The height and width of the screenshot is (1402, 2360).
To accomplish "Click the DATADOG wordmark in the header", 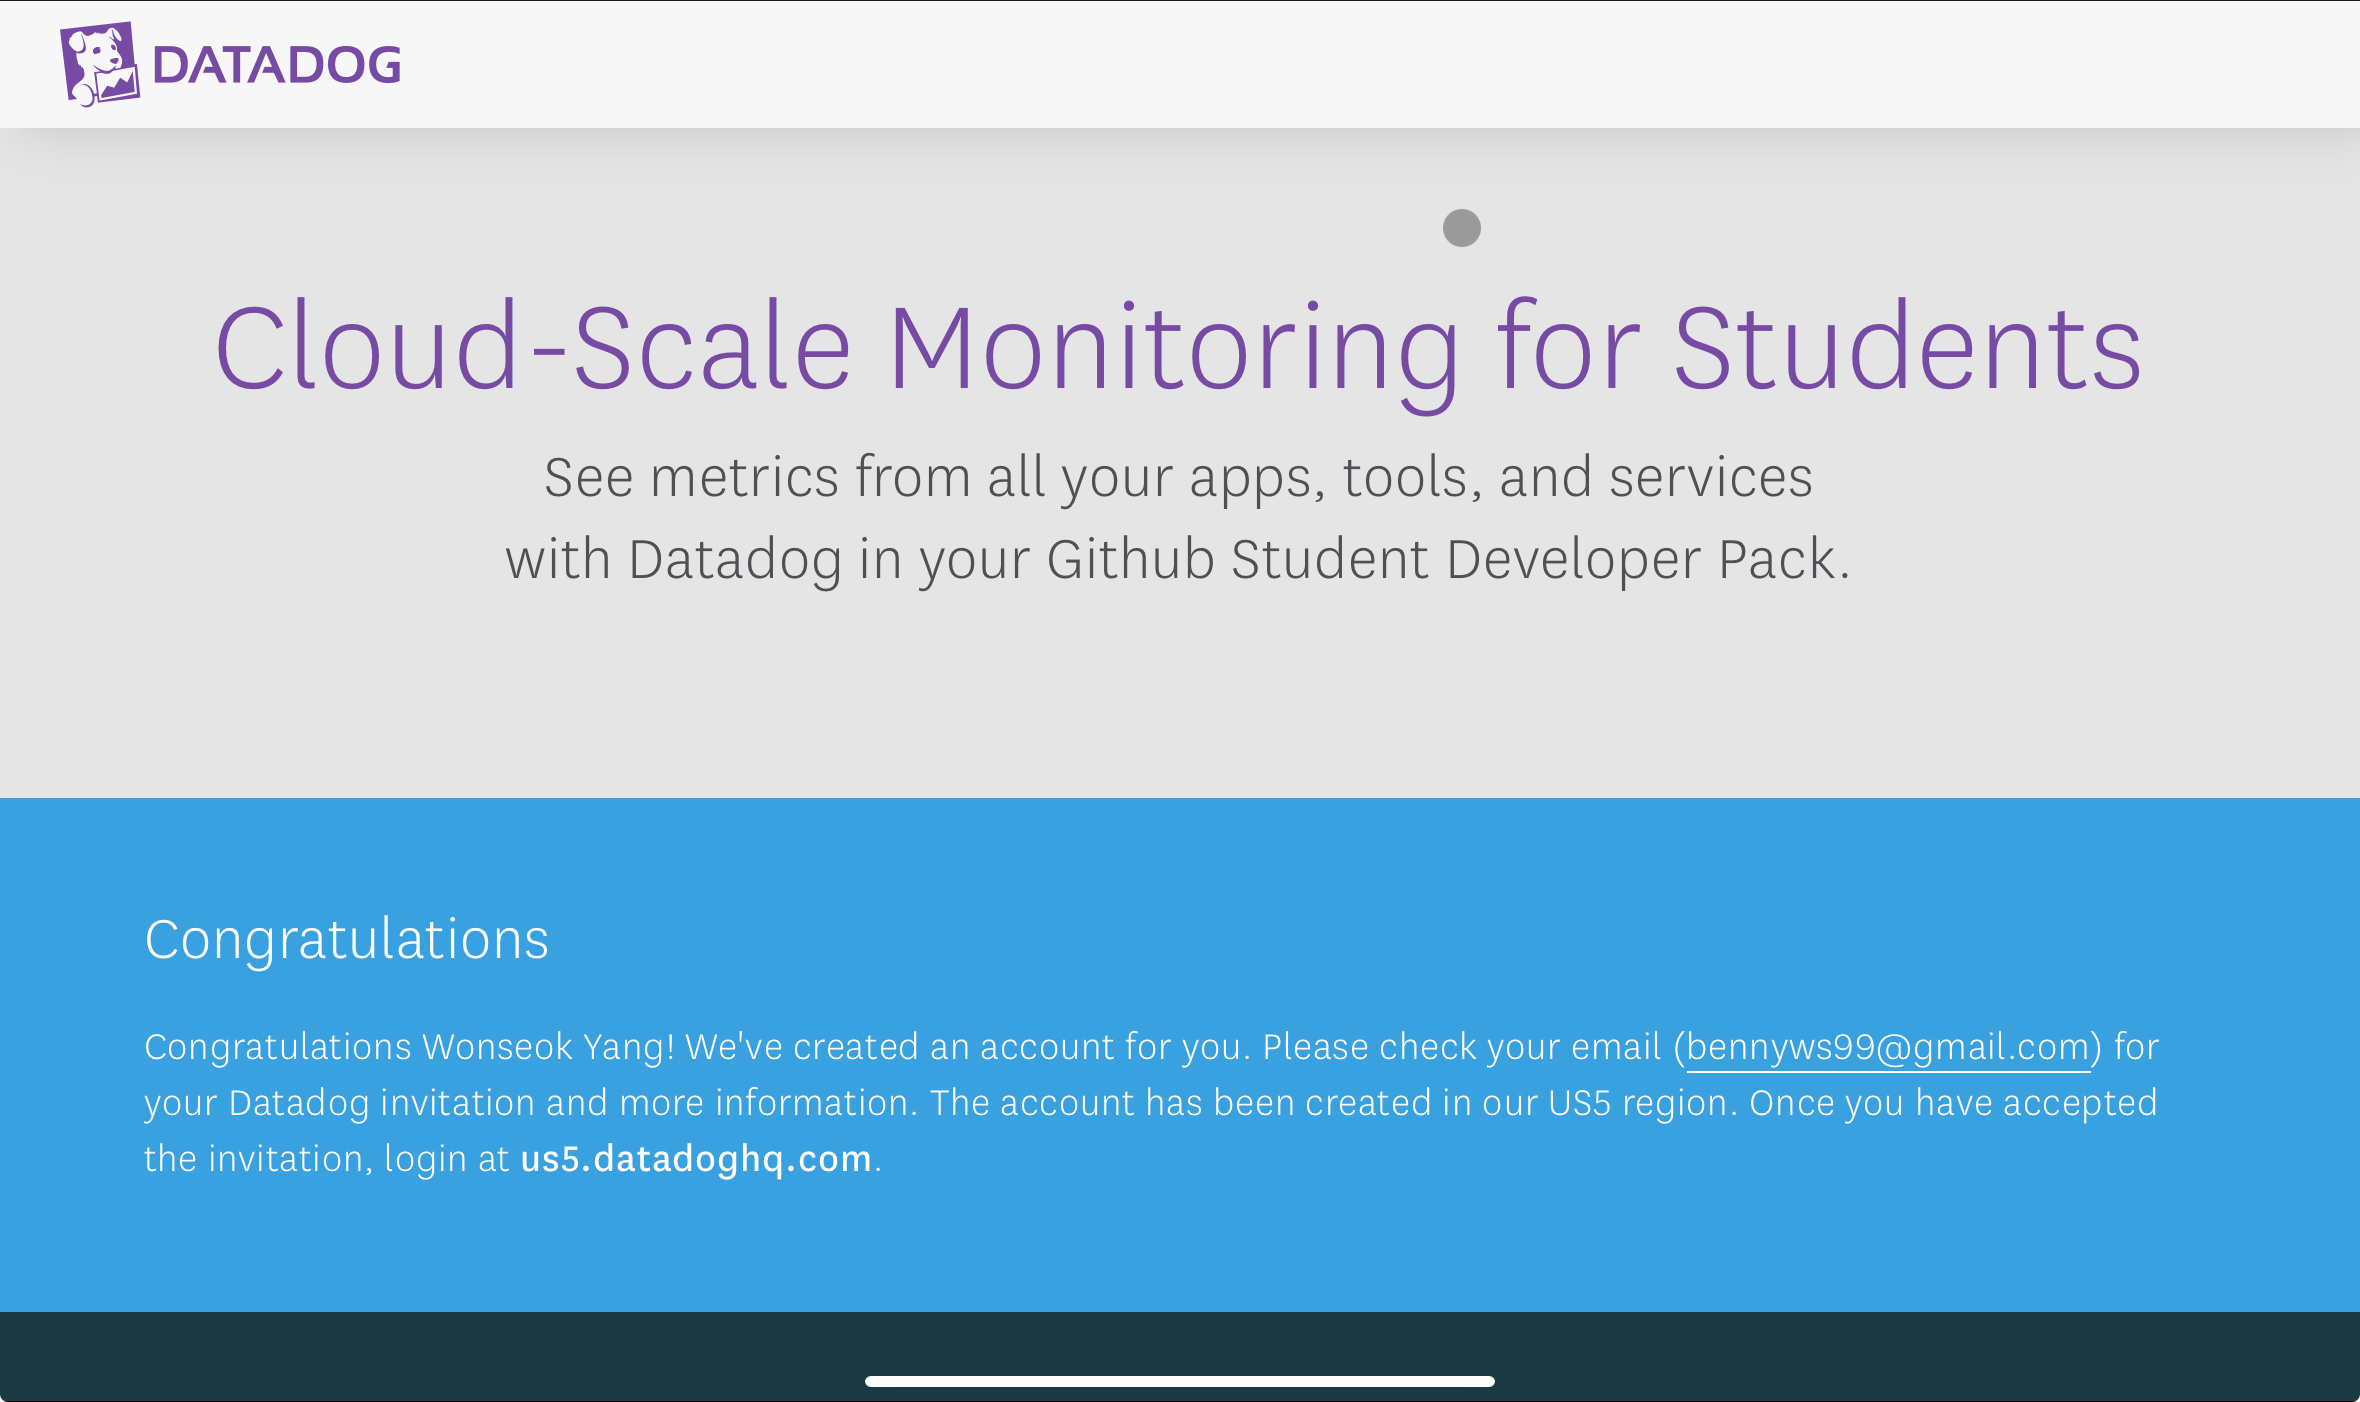I will pyautogui.click(x=277, y=65).
